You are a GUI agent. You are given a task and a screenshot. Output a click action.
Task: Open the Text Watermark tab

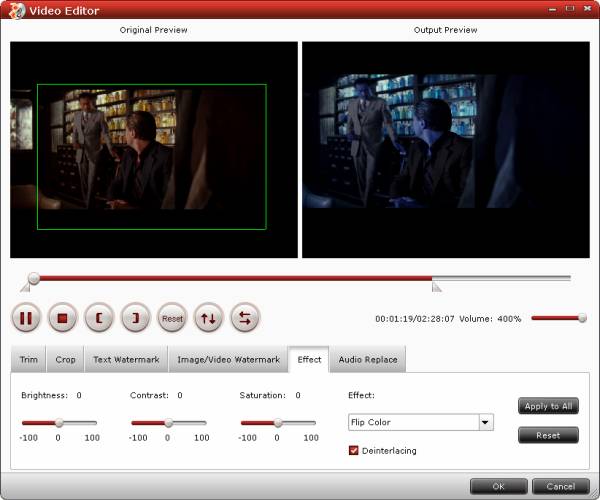click(x=126, y=360)
